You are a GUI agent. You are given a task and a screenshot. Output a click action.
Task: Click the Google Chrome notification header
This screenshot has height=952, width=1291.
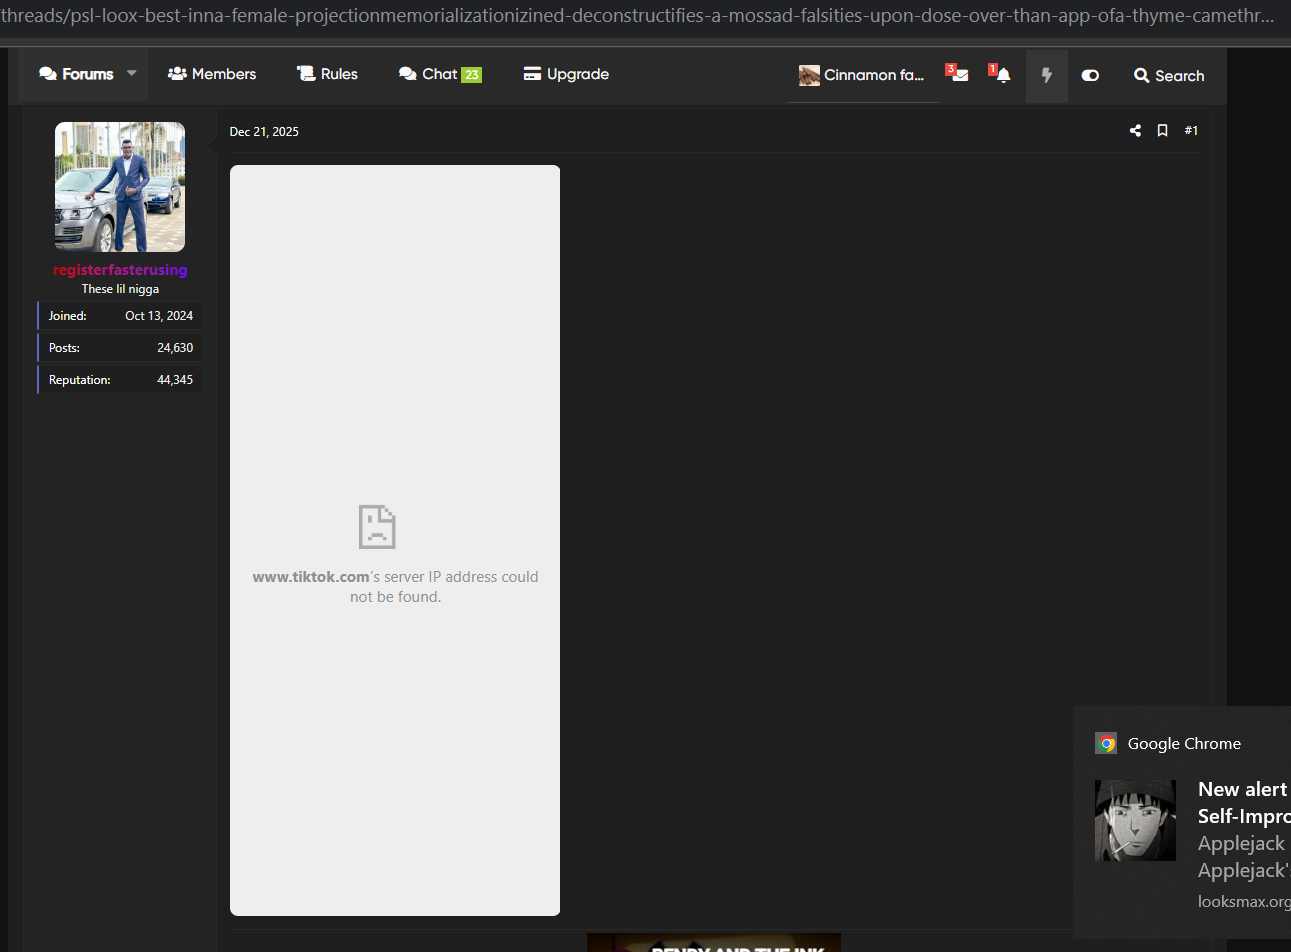point(1184,743)
